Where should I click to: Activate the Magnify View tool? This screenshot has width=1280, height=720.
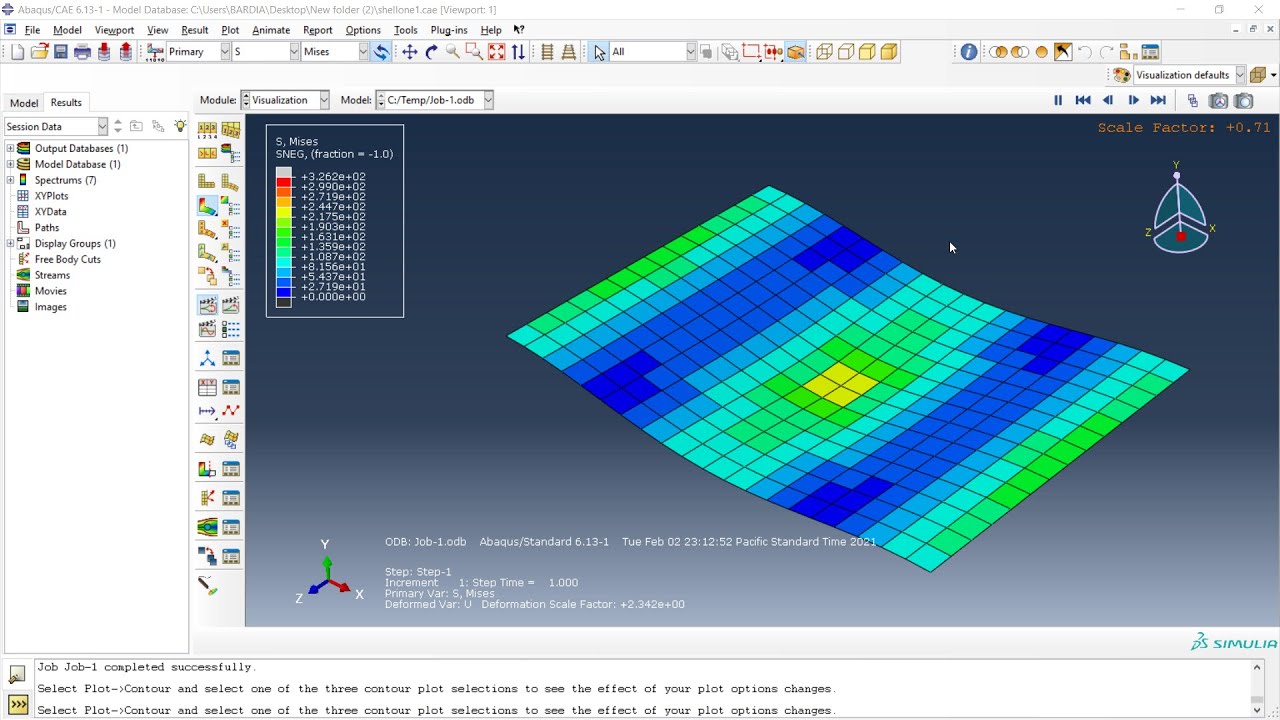coord(453,52)
